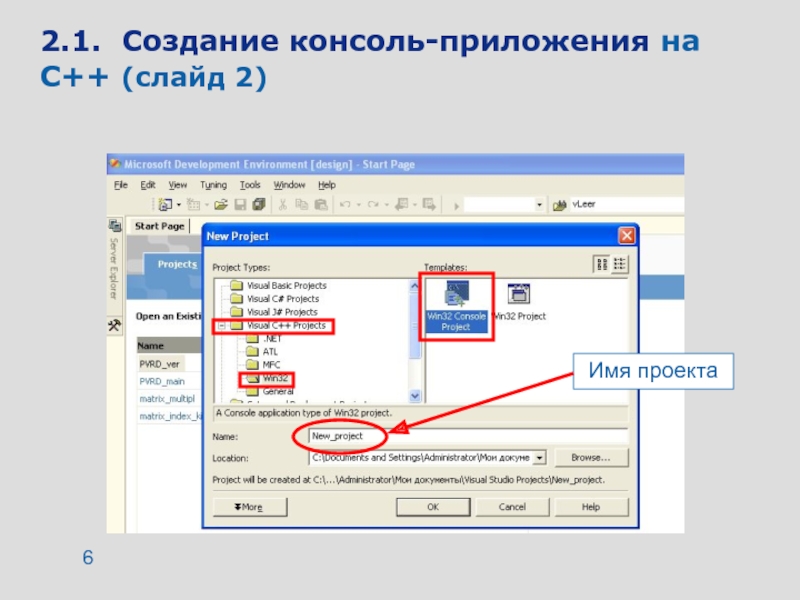Click the Navigate Backward toolbar icon
Viewport: 800px width, 600px height.
(402, 205)
